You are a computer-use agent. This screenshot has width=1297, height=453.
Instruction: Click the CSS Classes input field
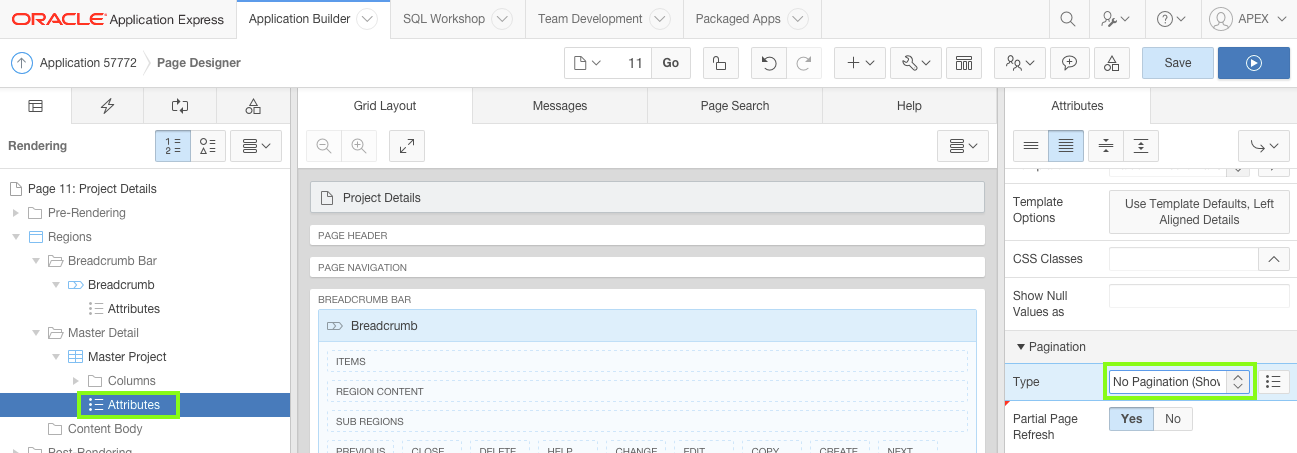click(x=1183, y=259)
